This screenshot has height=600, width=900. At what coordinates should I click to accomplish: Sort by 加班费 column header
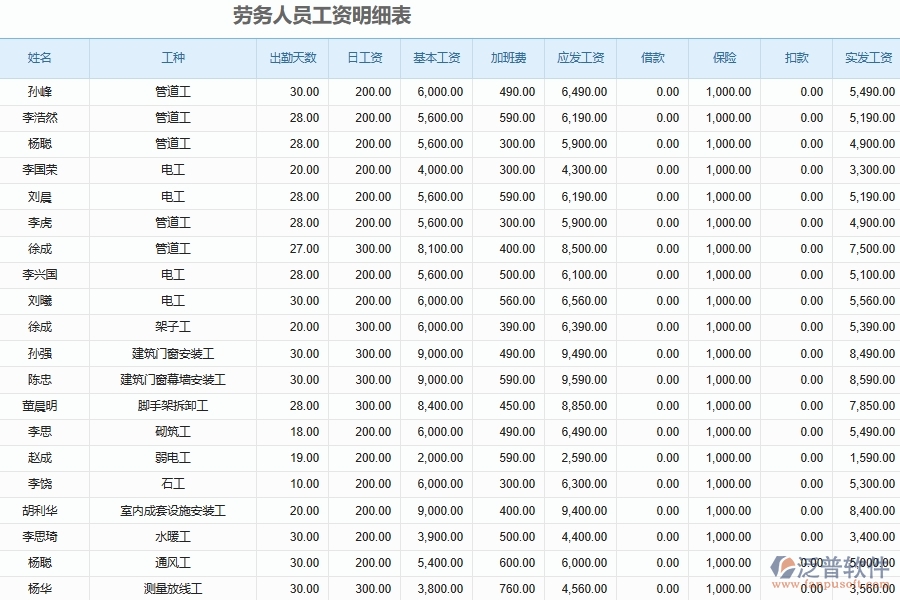505,58
